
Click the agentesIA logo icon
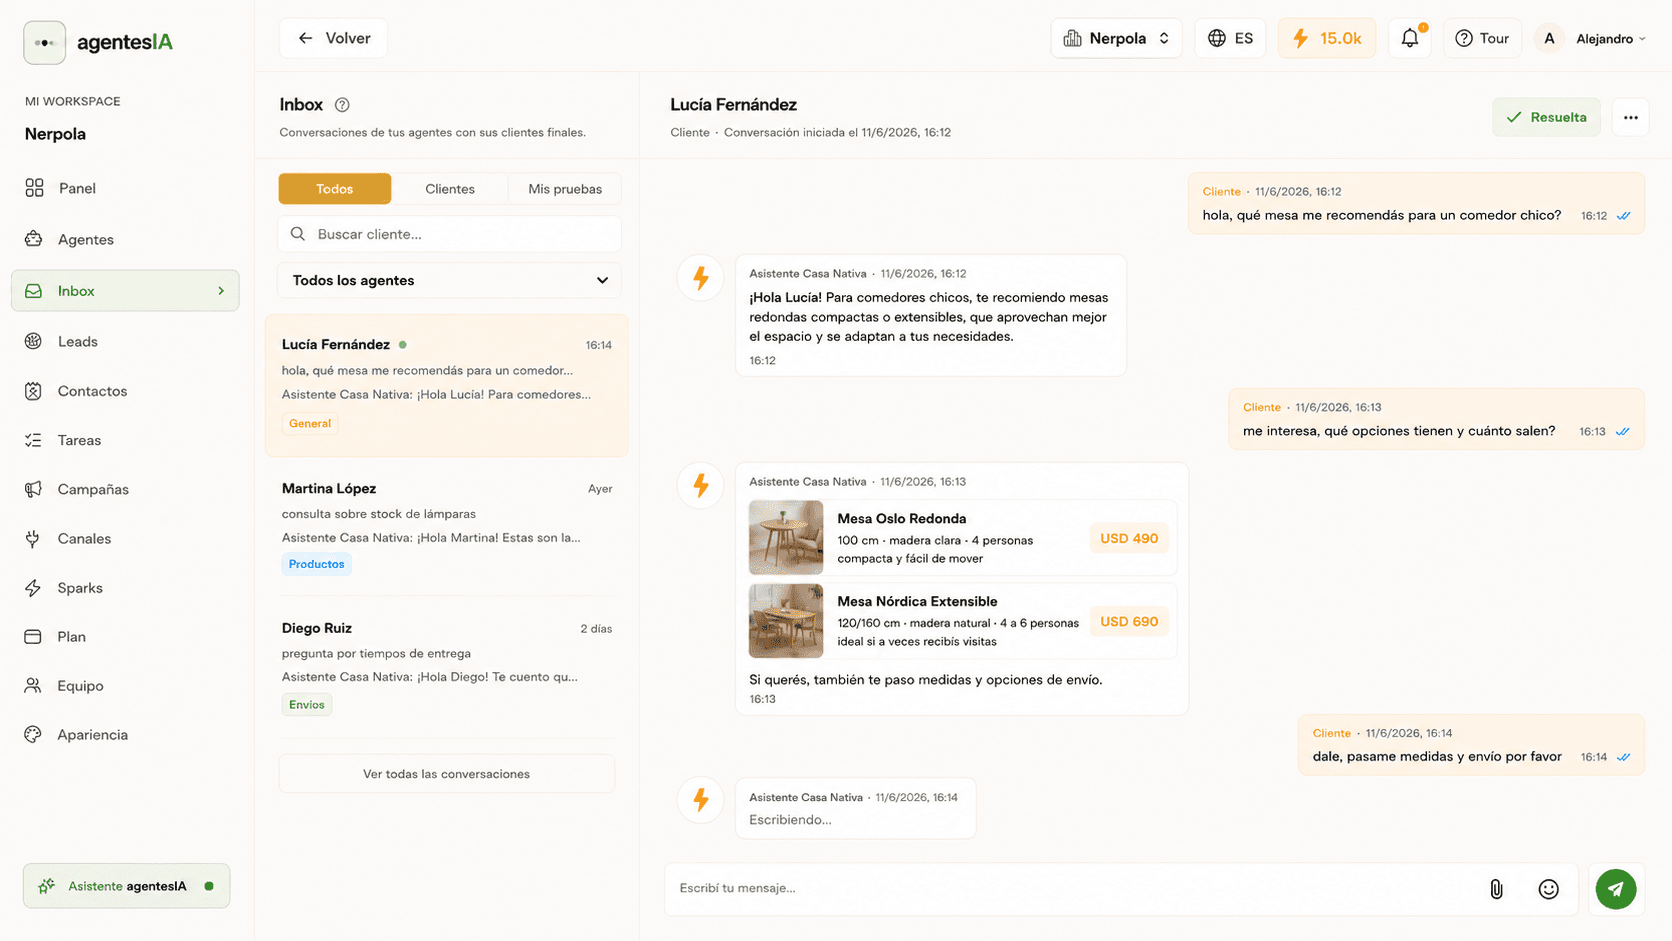(44, 42)
